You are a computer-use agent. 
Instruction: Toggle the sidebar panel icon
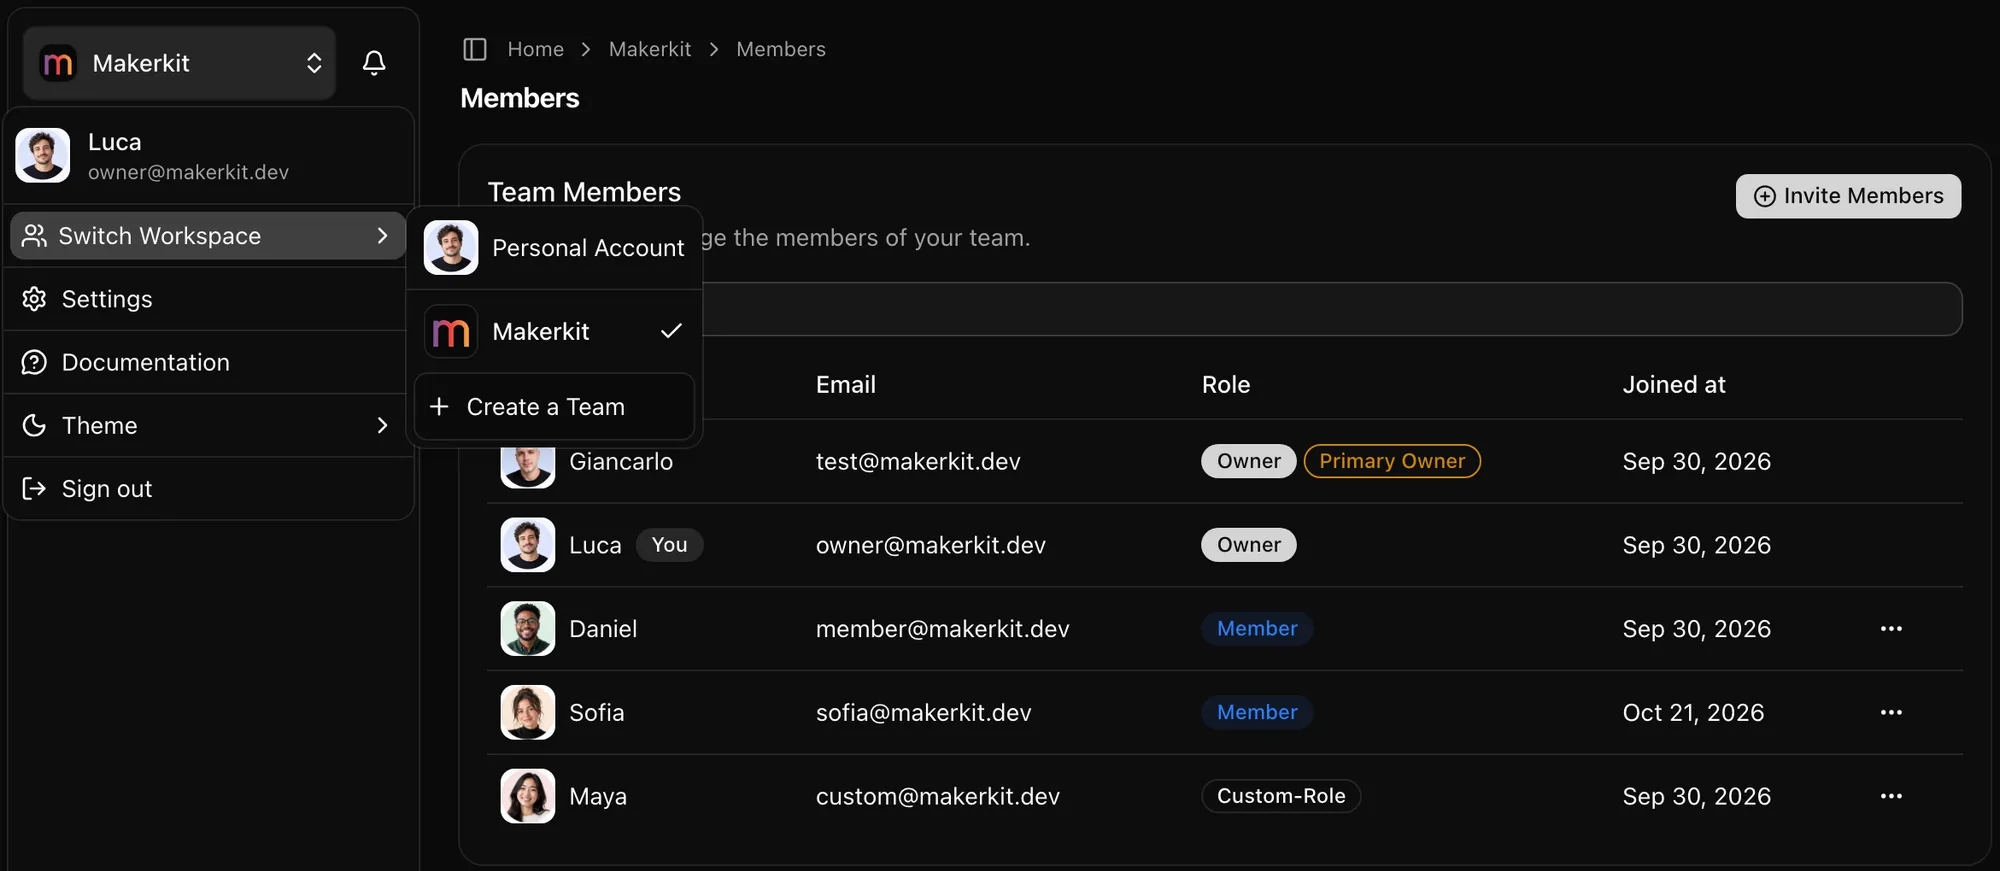click(475, 49)
